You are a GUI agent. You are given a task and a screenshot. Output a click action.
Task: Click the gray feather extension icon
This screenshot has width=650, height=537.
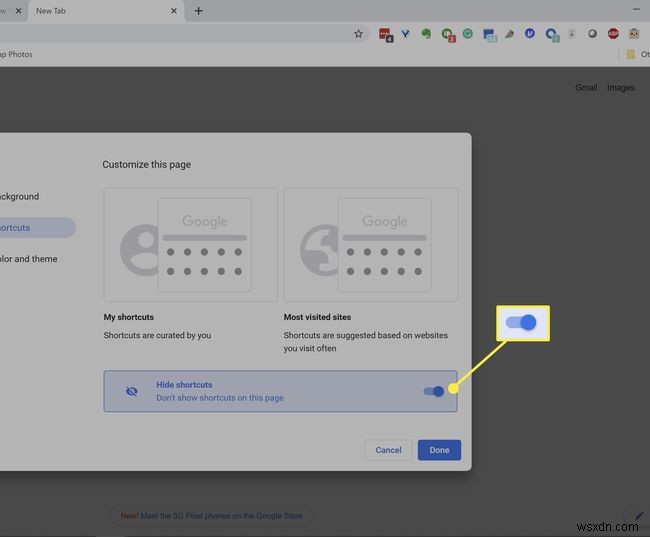[x=509, y=34]
